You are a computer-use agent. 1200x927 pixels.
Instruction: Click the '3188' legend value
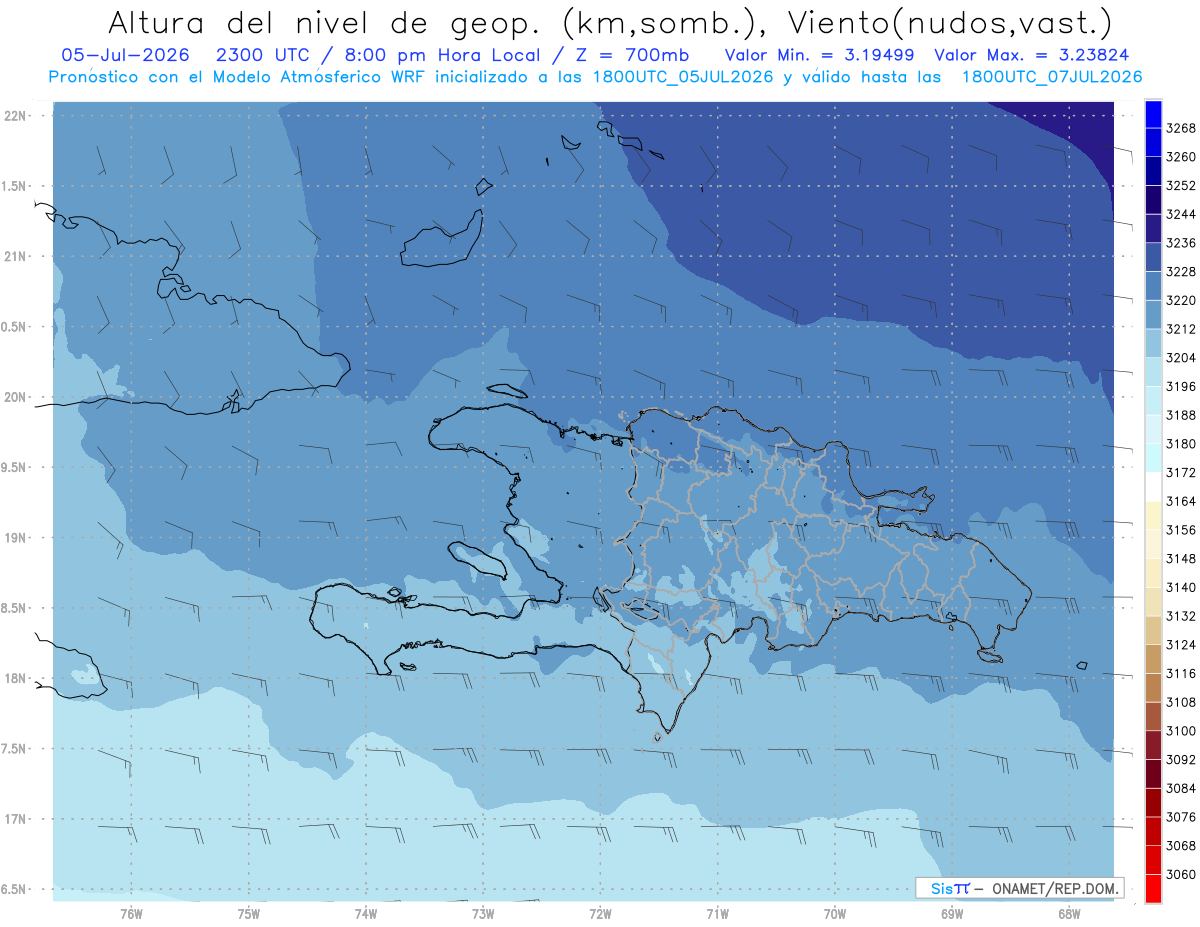pos(1181,415)
